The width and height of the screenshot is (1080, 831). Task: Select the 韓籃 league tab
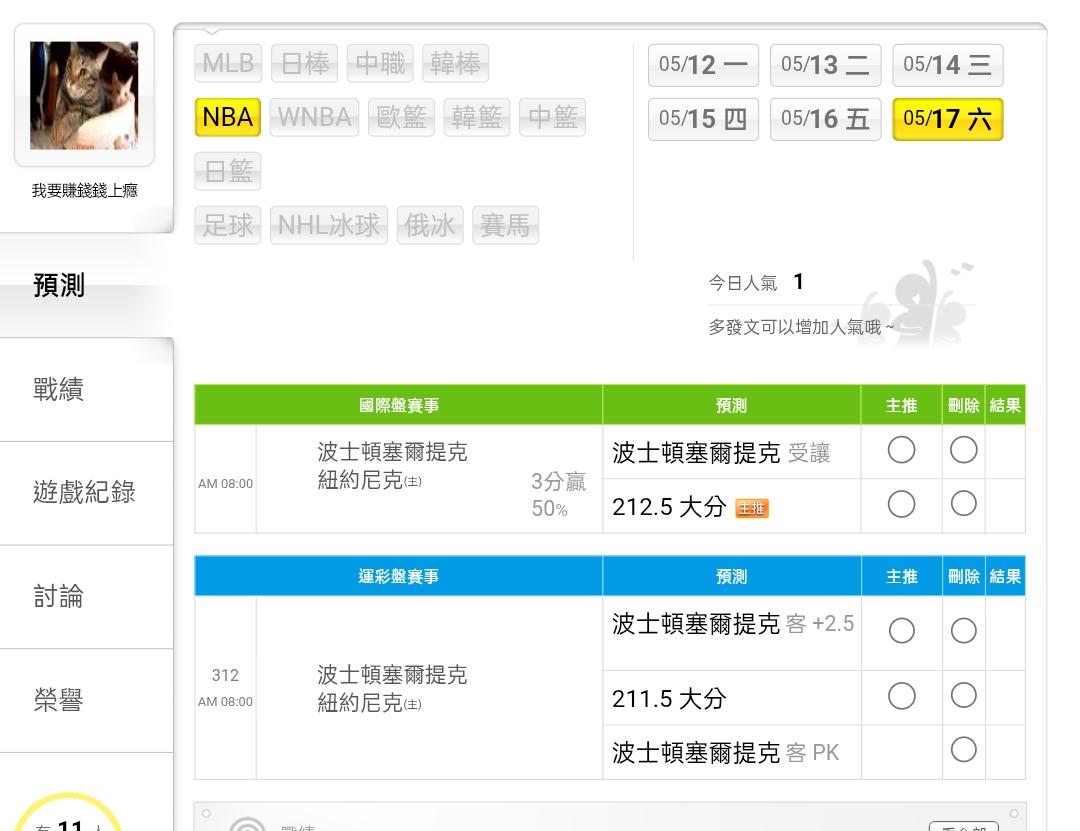[477, 117]
